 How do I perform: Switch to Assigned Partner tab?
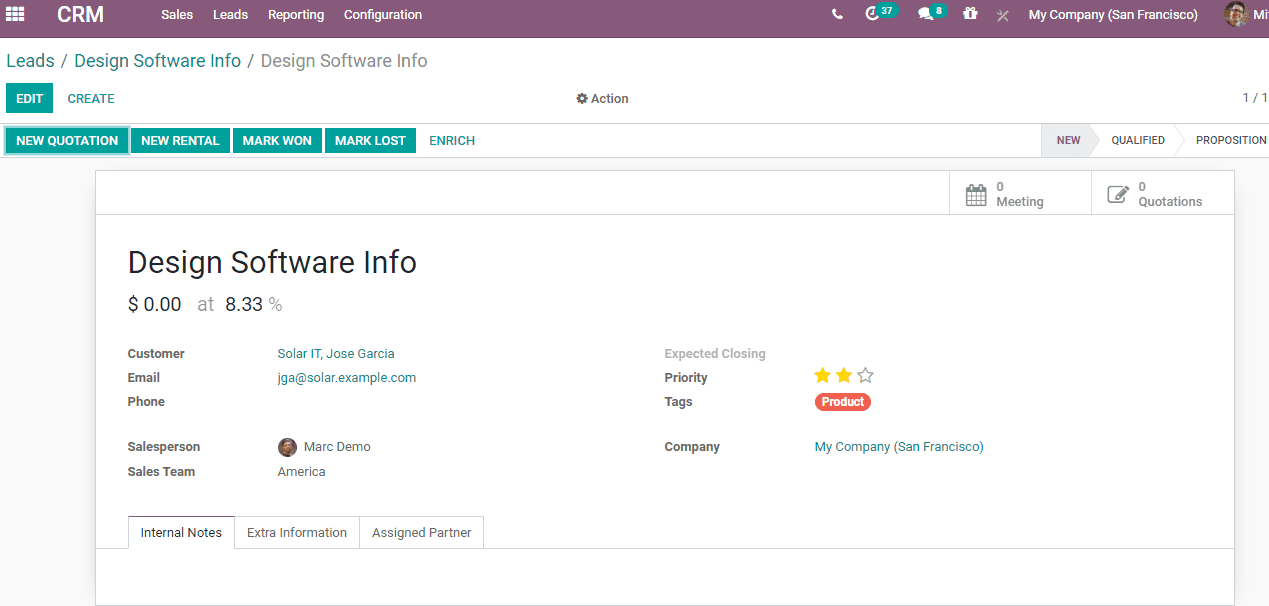421,533
